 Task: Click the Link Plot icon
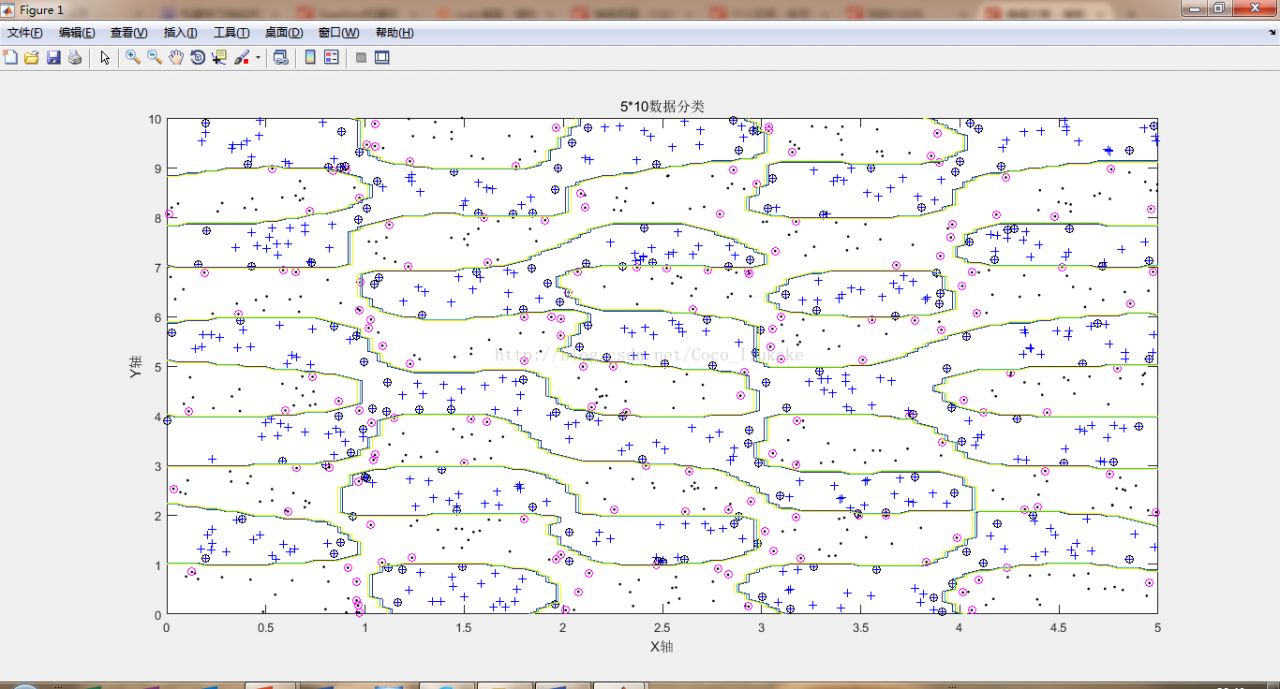[281, 57]
